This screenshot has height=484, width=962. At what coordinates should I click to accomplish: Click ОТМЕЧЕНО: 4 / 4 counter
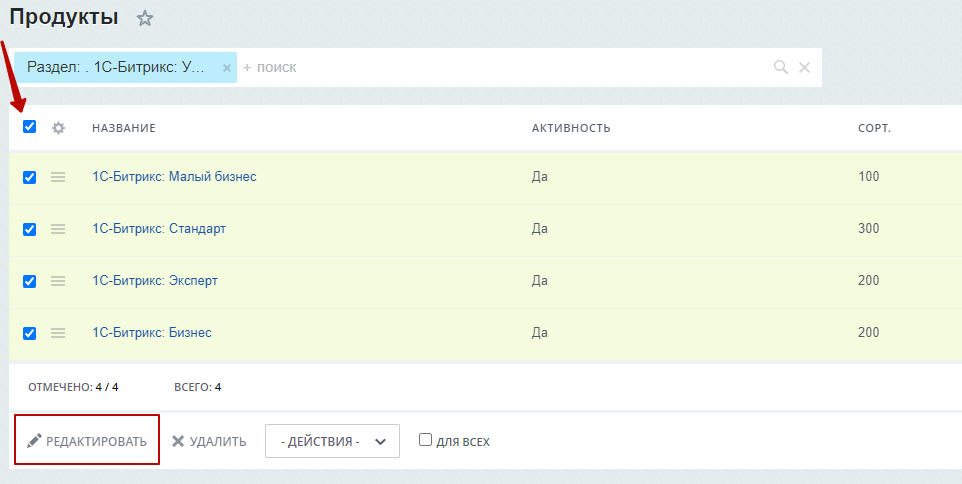point(74,388)
